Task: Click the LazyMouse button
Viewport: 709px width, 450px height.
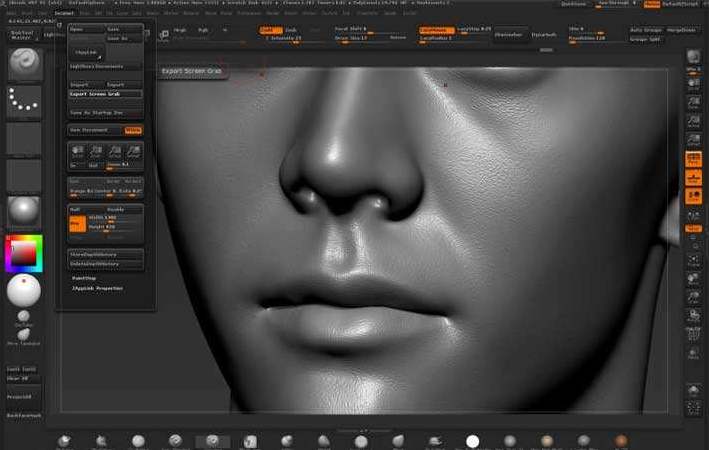Action: 434,30
